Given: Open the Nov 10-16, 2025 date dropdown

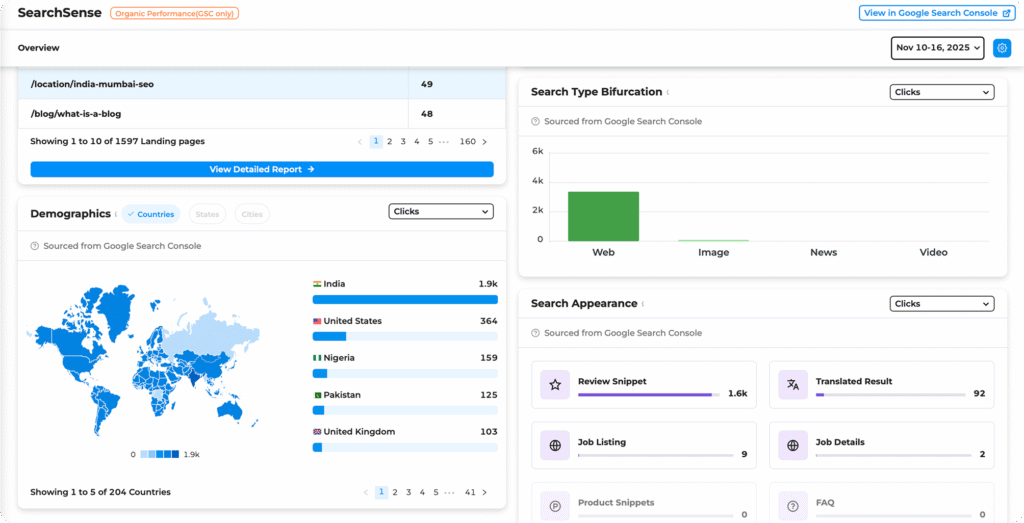Looking at the screenshot, I should coord(938,48).
